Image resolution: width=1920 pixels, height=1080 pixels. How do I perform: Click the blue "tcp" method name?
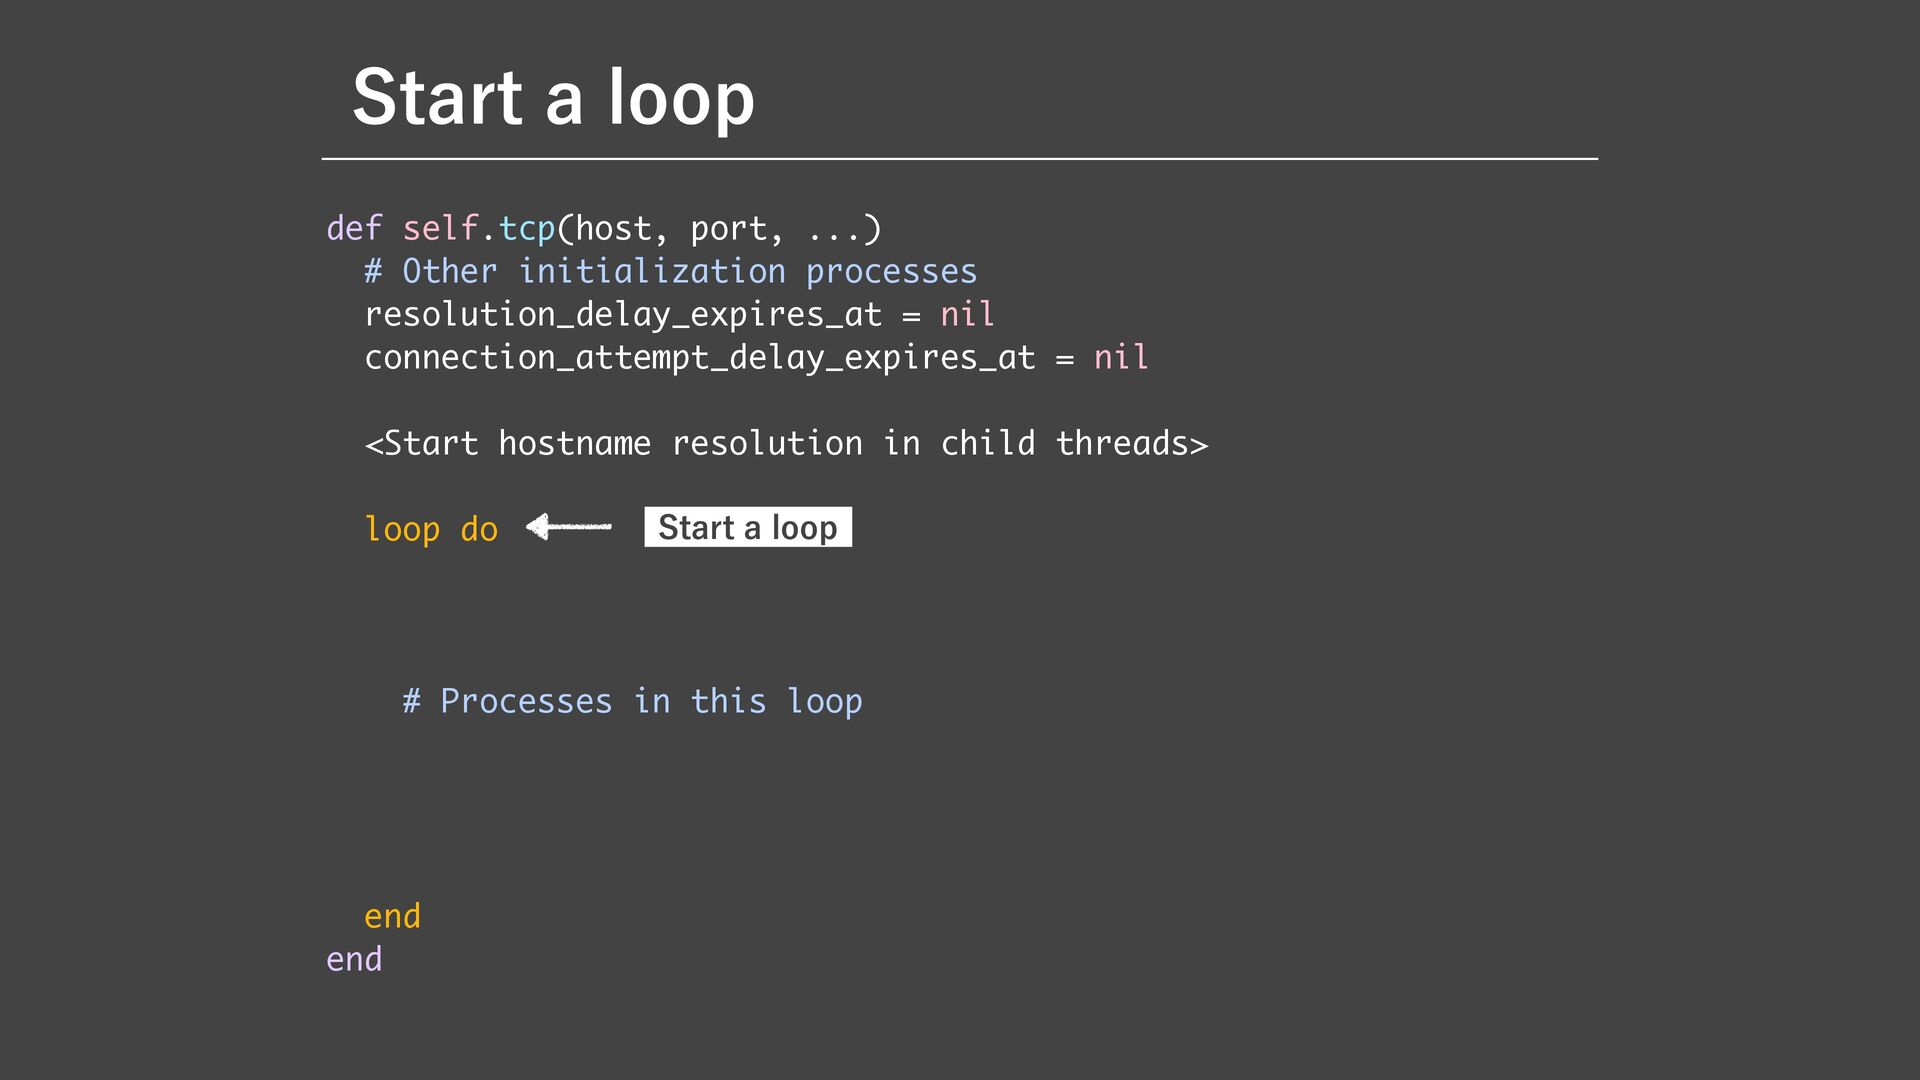[x=526, y=229]
